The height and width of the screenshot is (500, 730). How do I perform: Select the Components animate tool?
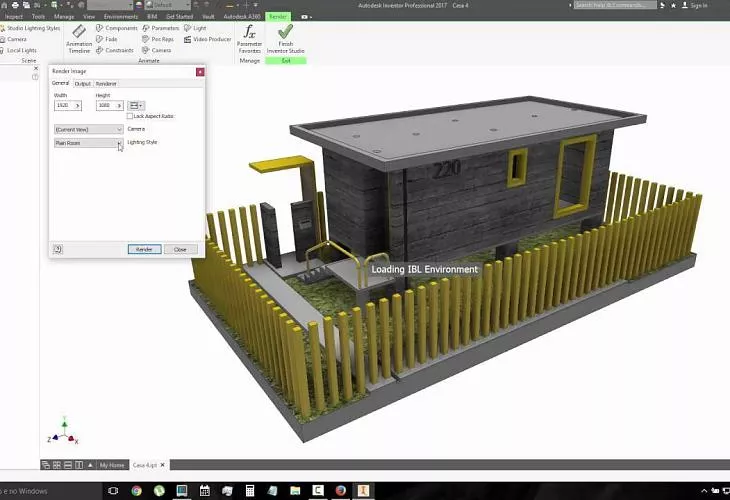pyautogui.click(x=121, y=28)
